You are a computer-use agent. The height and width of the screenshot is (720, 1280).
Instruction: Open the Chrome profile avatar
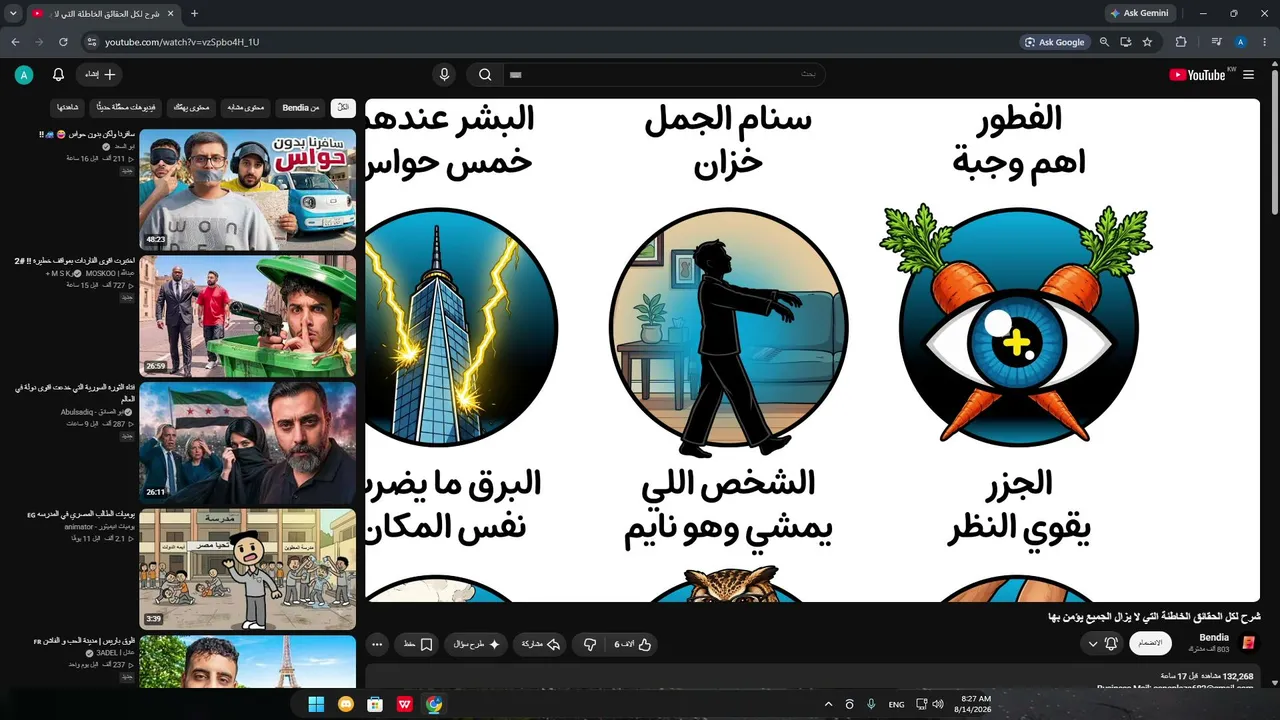[1241, 42]
